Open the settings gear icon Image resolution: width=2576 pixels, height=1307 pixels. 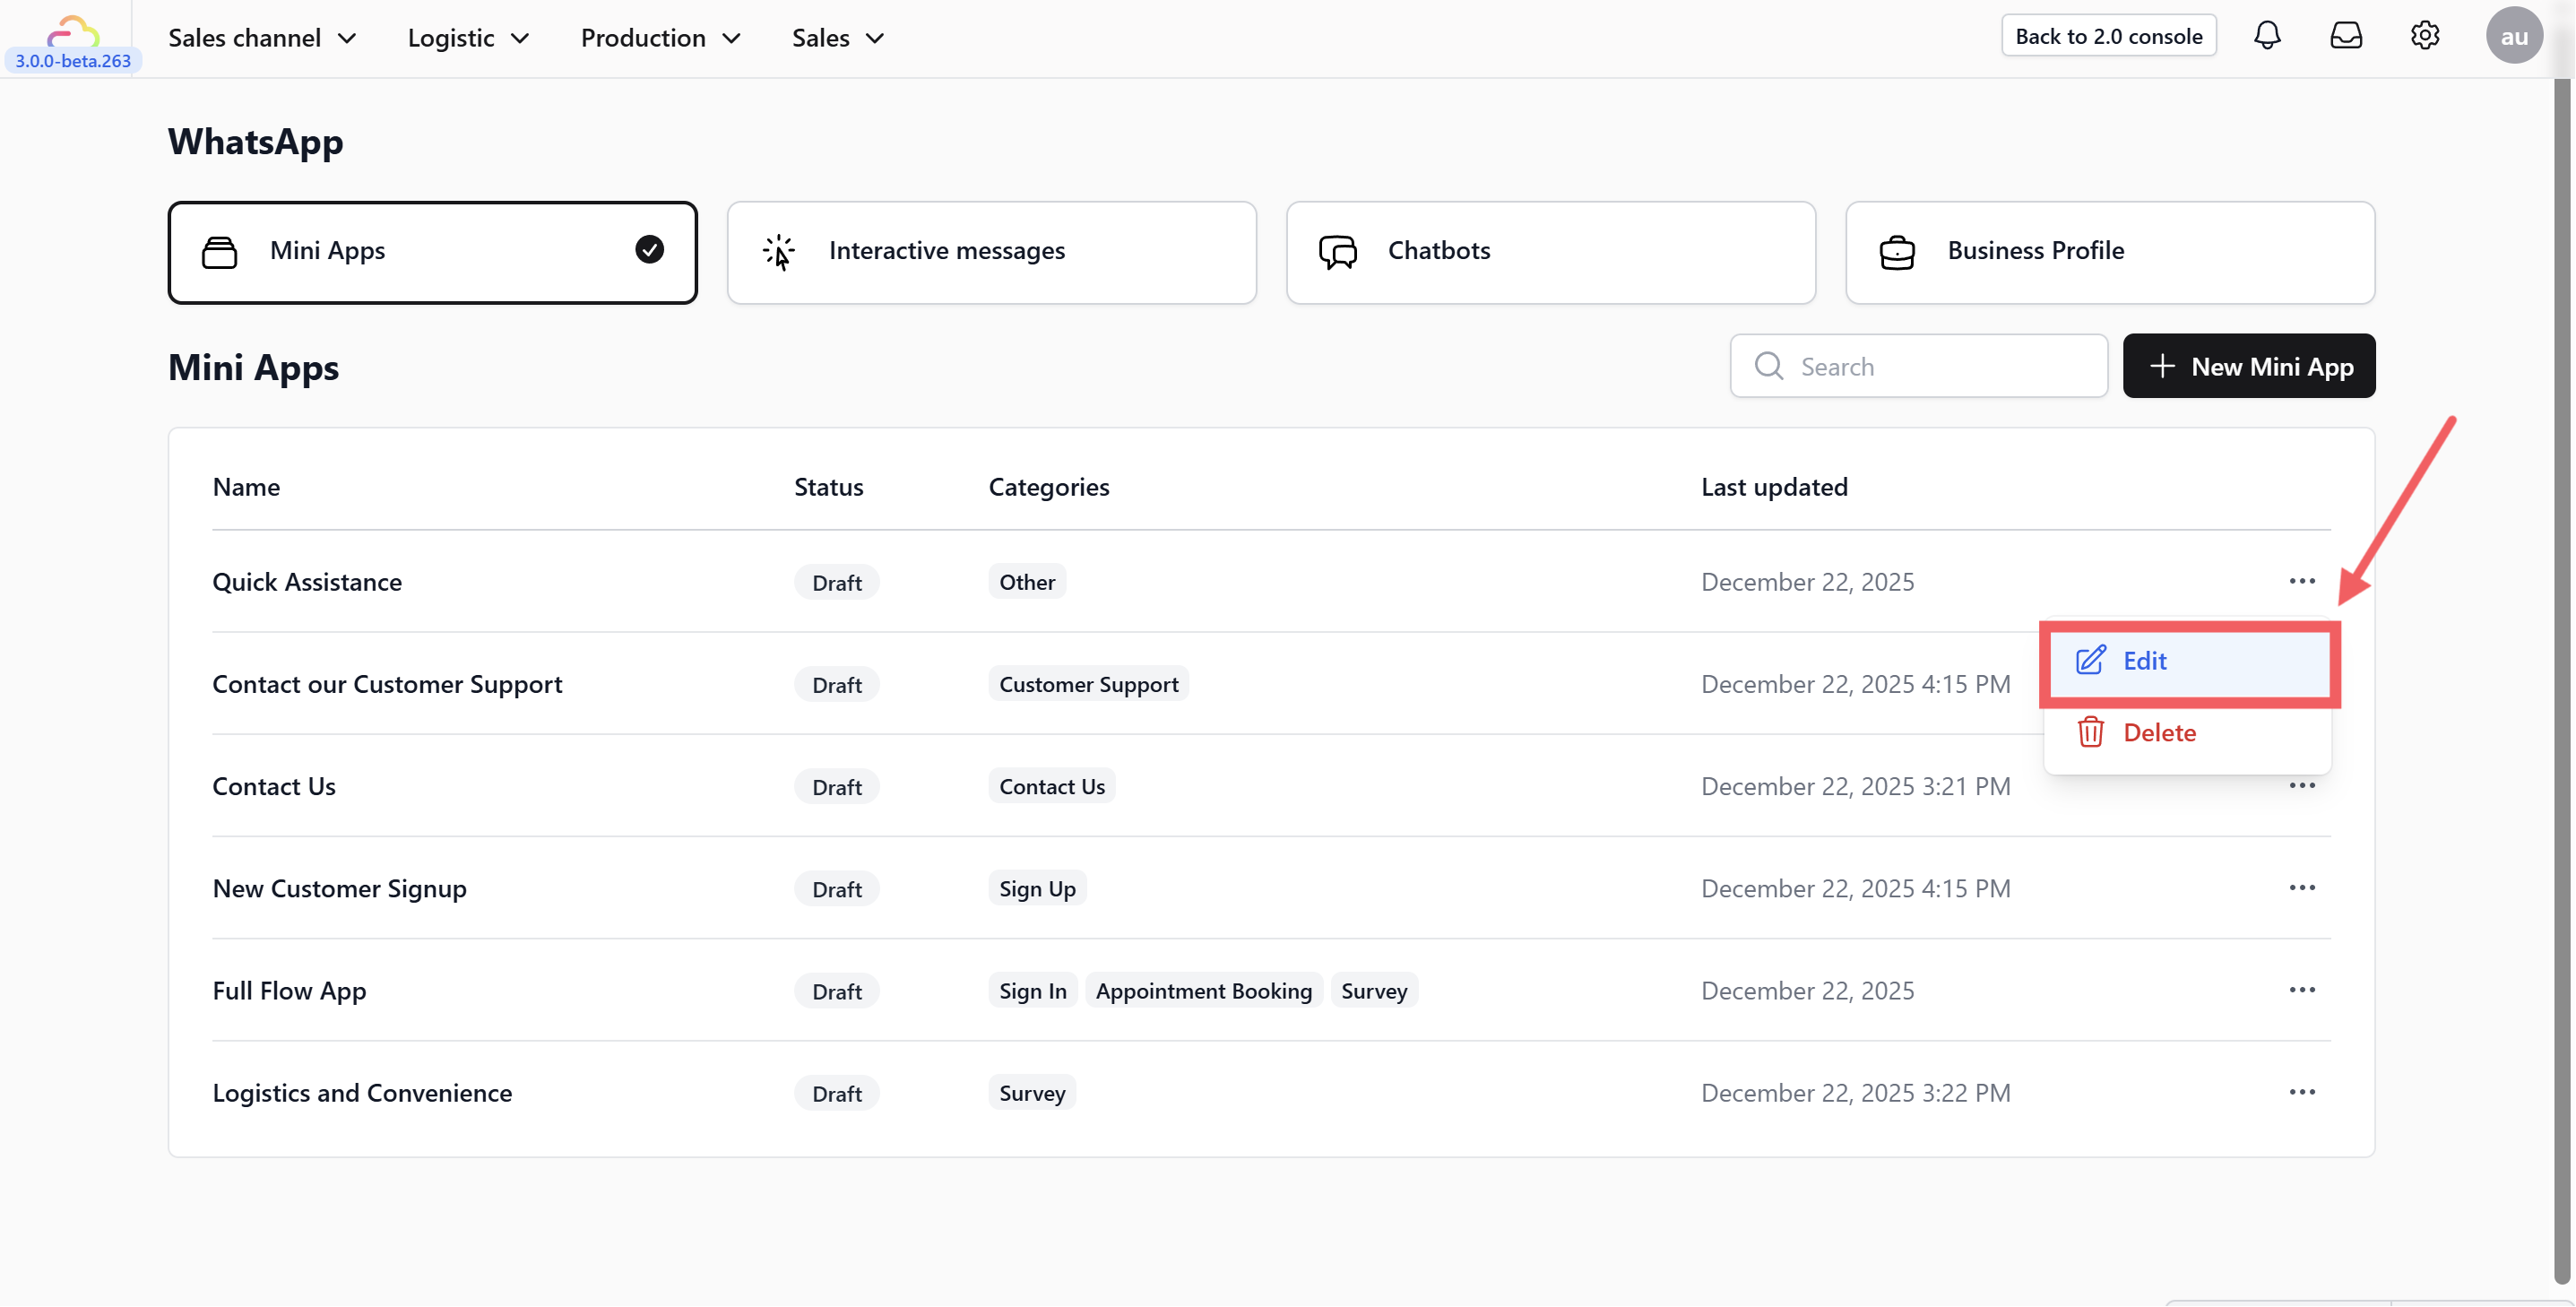[x=2424, y=36]
